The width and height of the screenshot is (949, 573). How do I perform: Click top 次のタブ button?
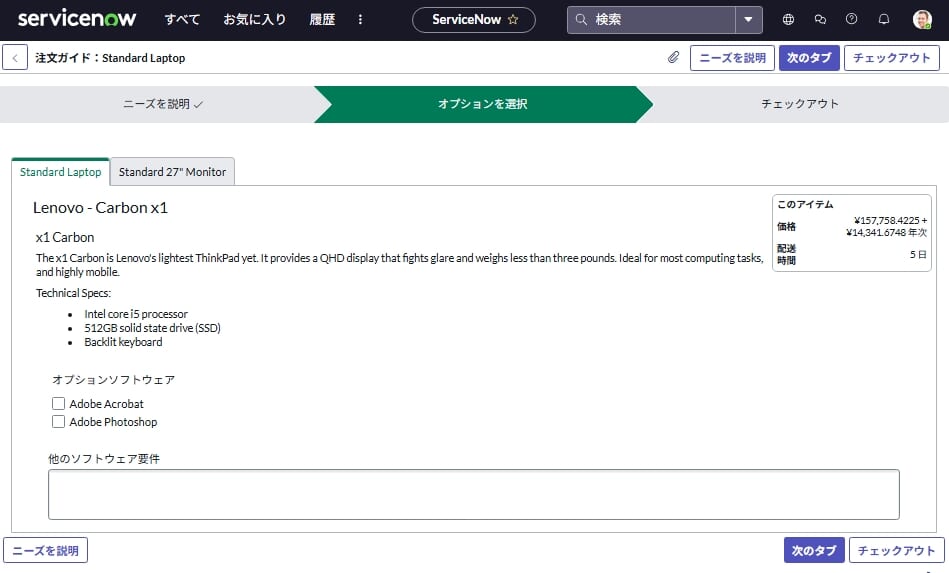click(809, 58)
